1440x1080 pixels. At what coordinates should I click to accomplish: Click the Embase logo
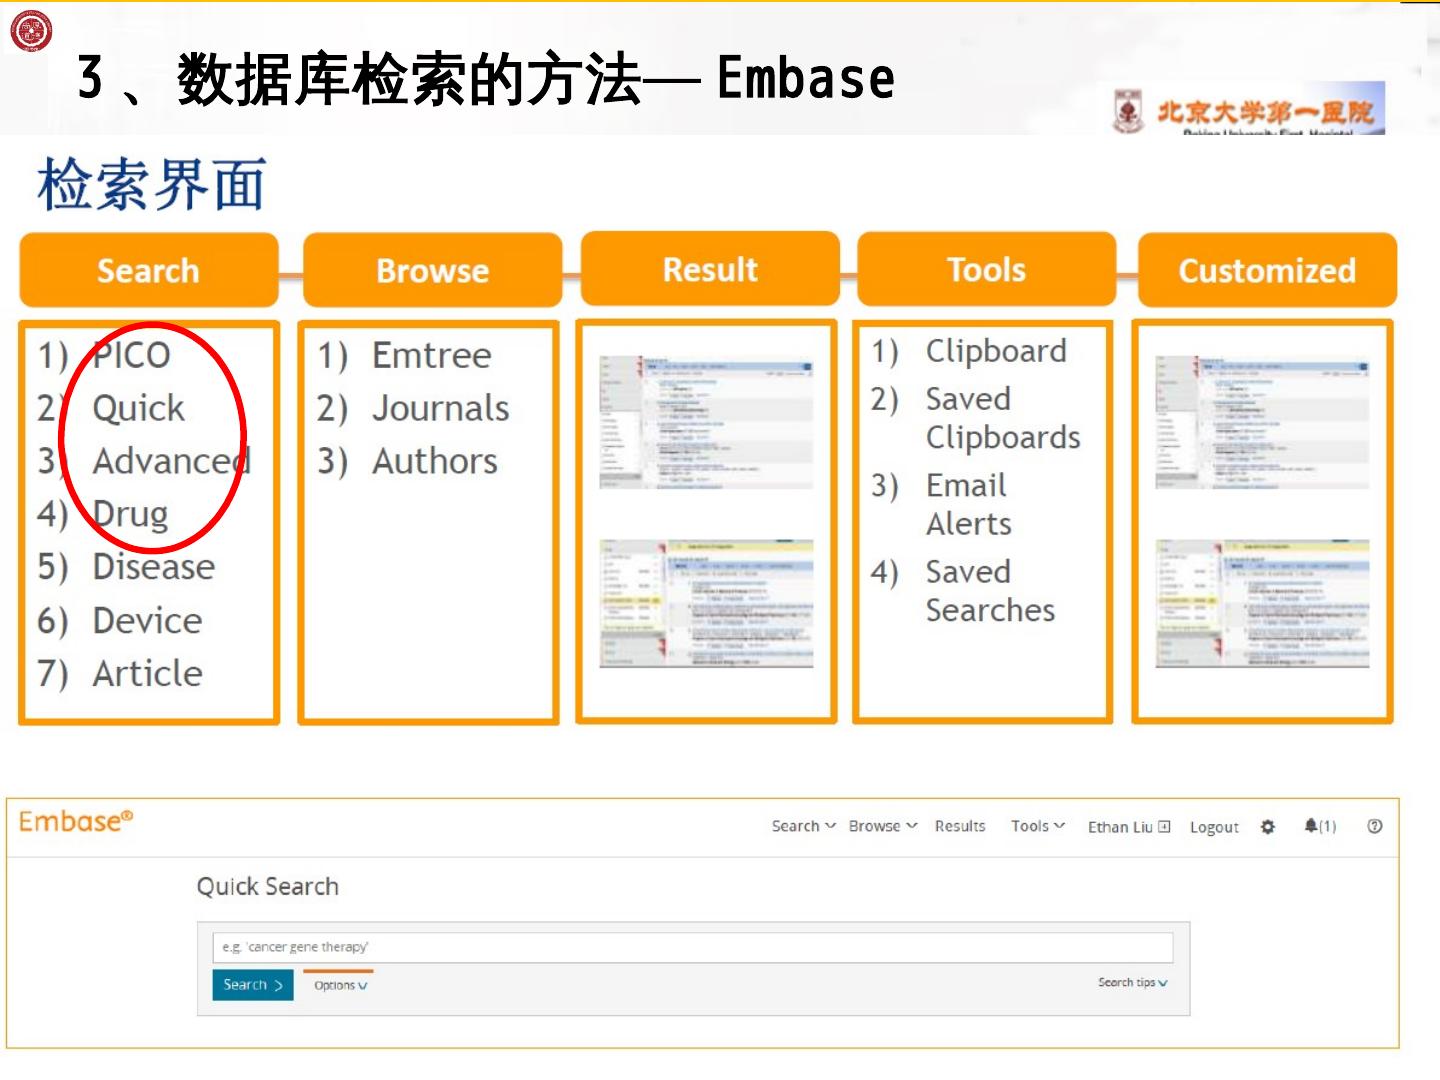coord(76,822)
